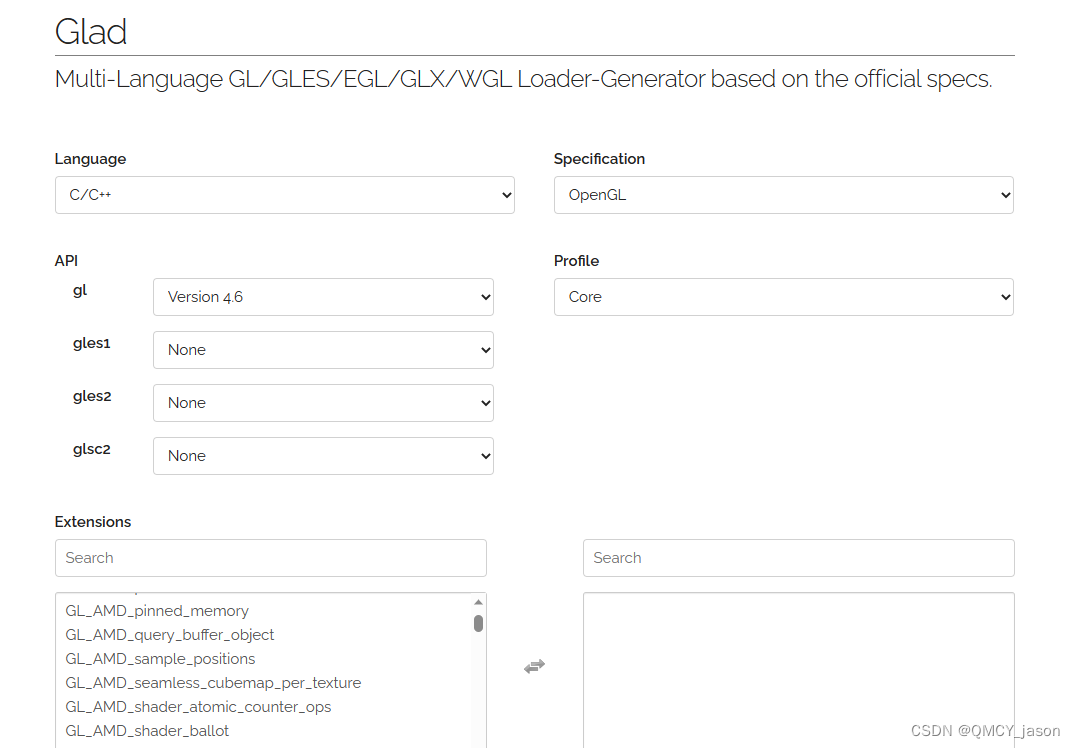
Task: Open the glsc2 API dropdown
Action: click(323, 456)
